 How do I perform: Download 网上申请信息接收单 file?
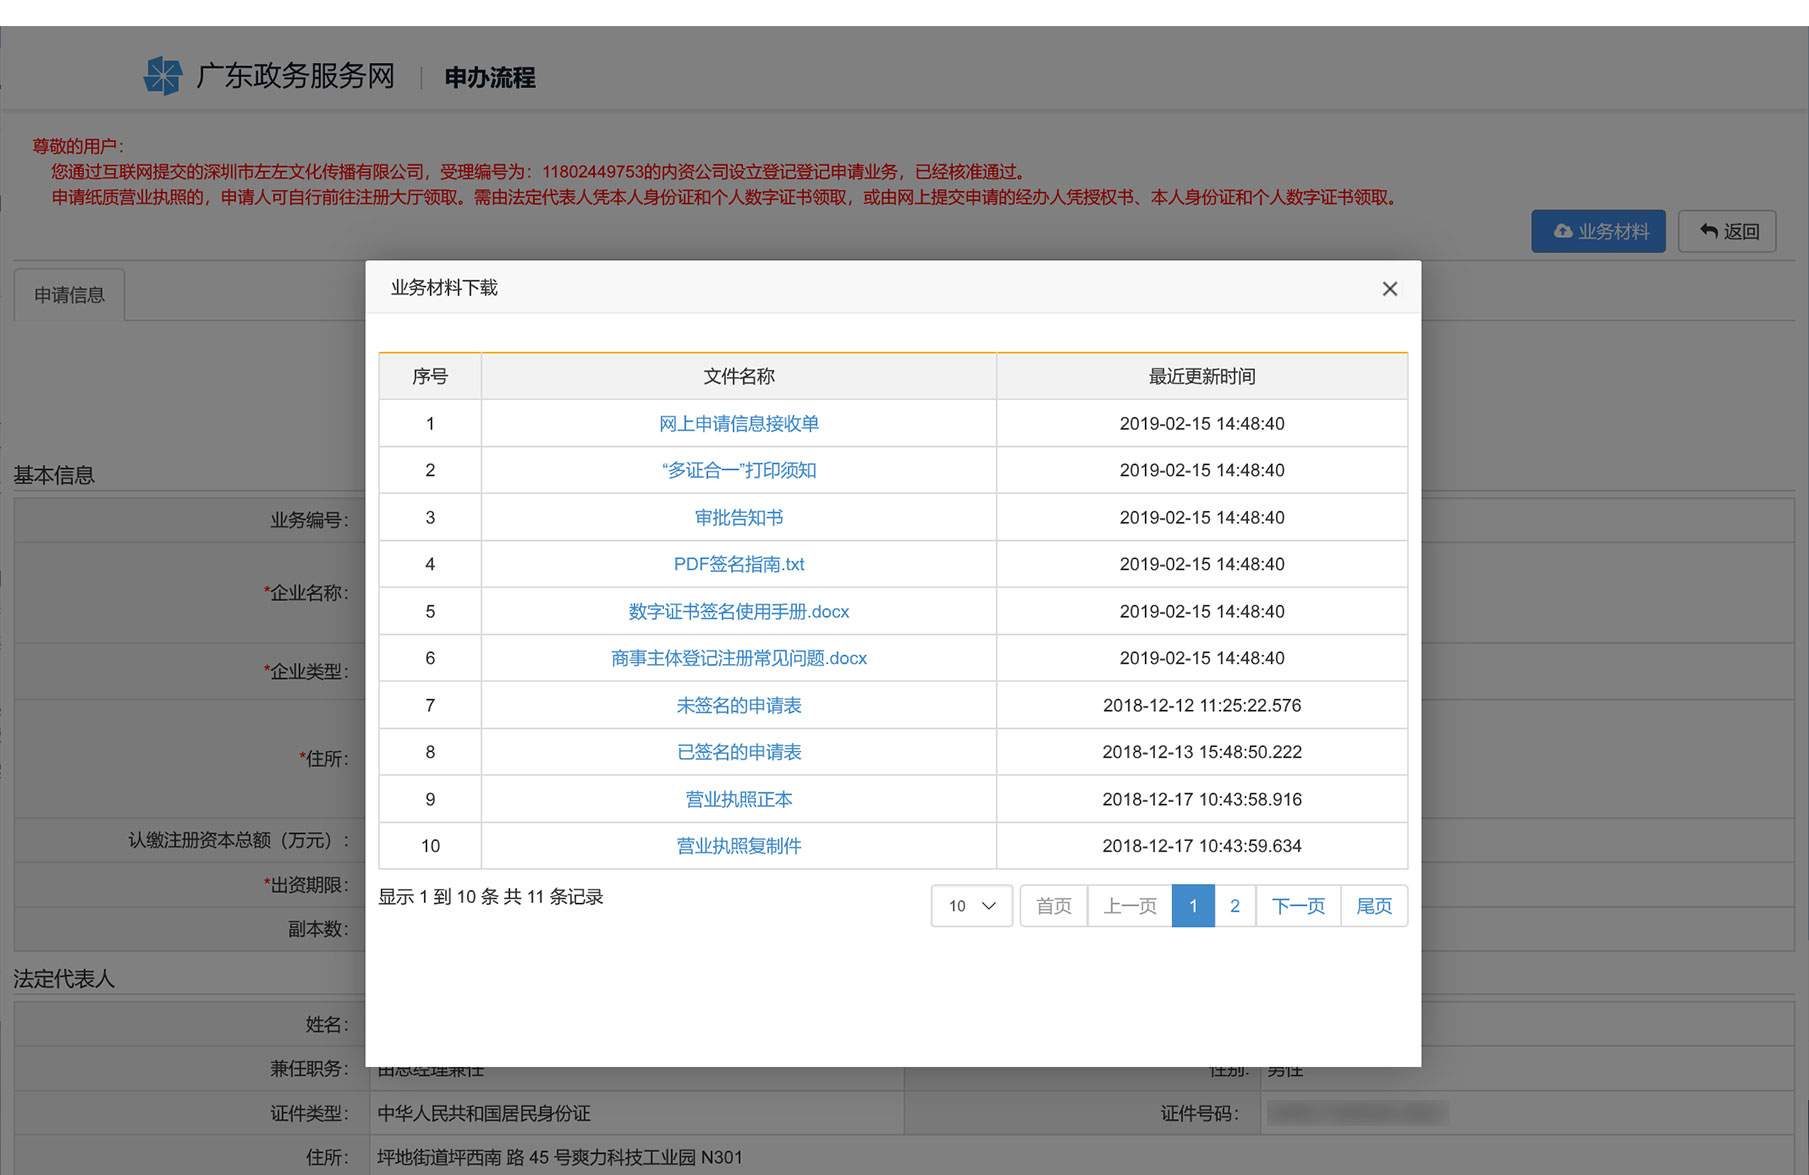[x=738, y=424]
